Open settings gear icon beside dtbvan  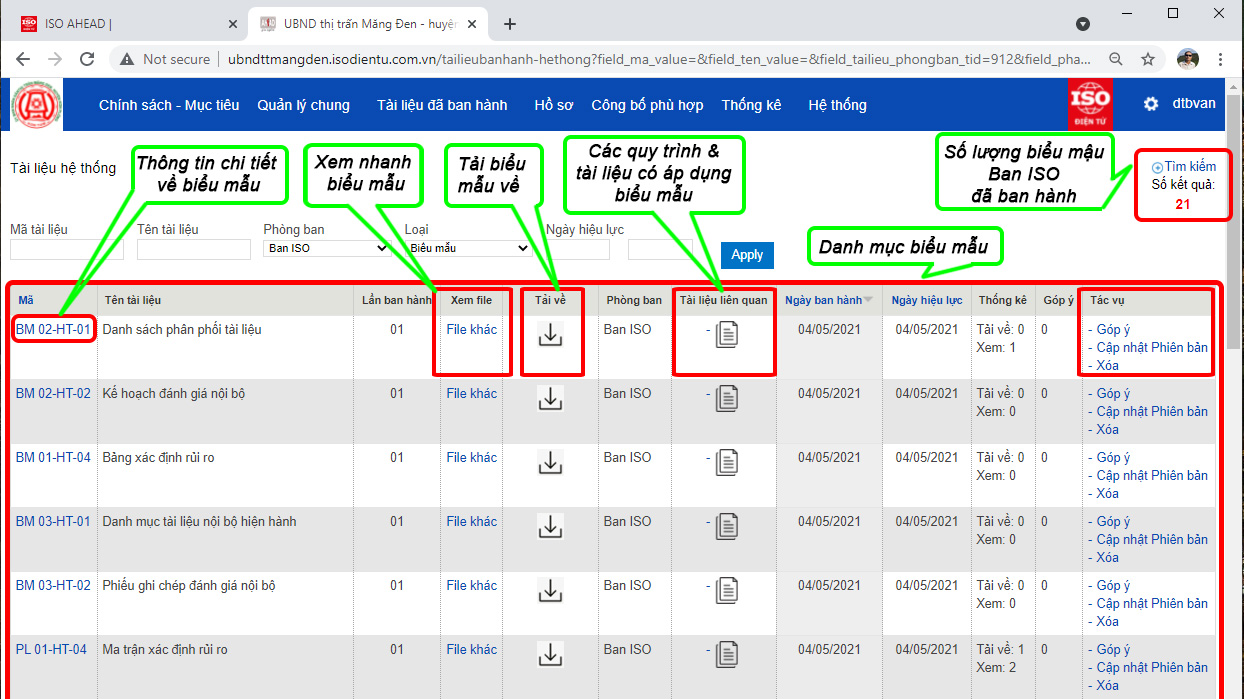(1151, 104)
